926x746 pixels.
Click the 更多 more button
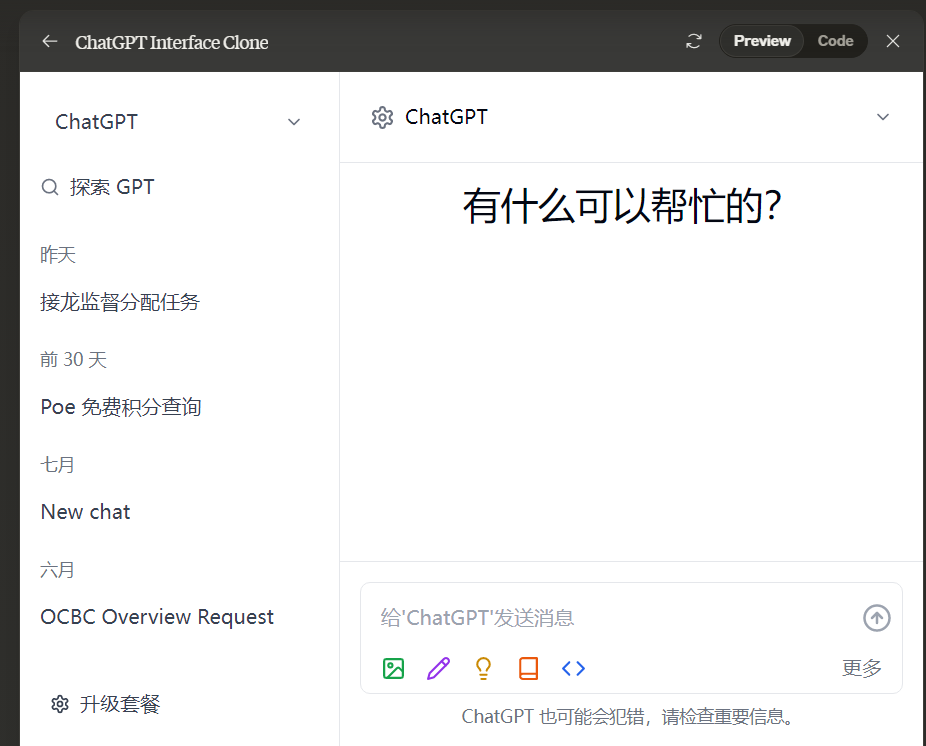pyautogui.click(x=861, y=668)
